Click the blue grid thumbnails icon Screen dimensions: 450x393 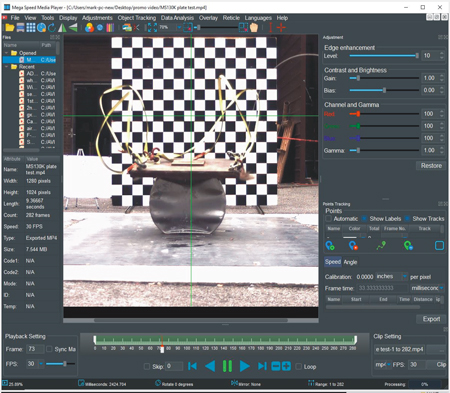[31, 28]
